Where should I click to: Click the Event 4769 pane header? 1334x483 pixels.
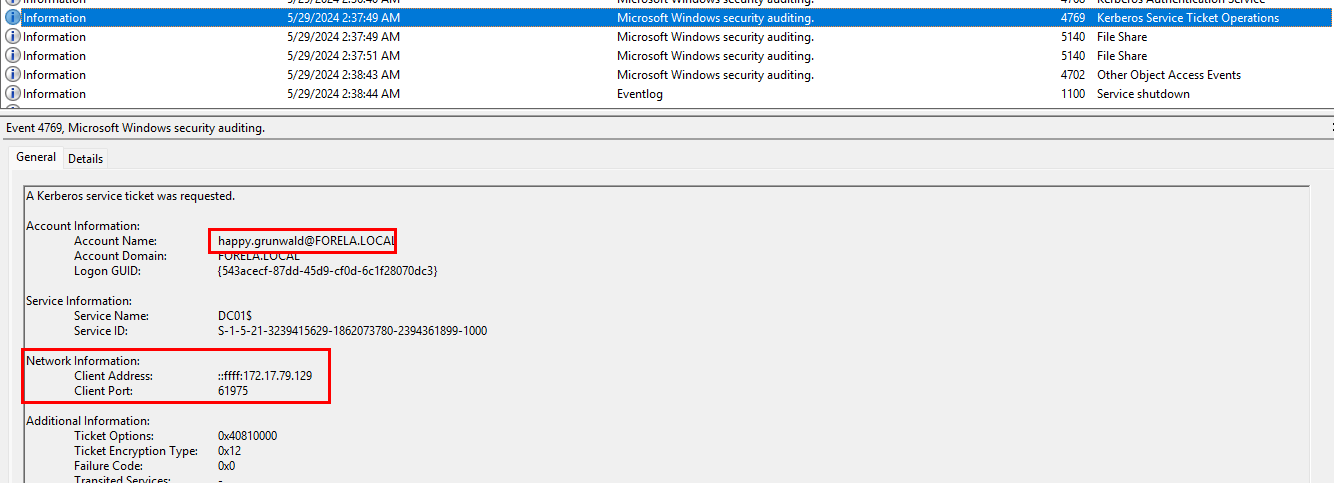[135, 128]
